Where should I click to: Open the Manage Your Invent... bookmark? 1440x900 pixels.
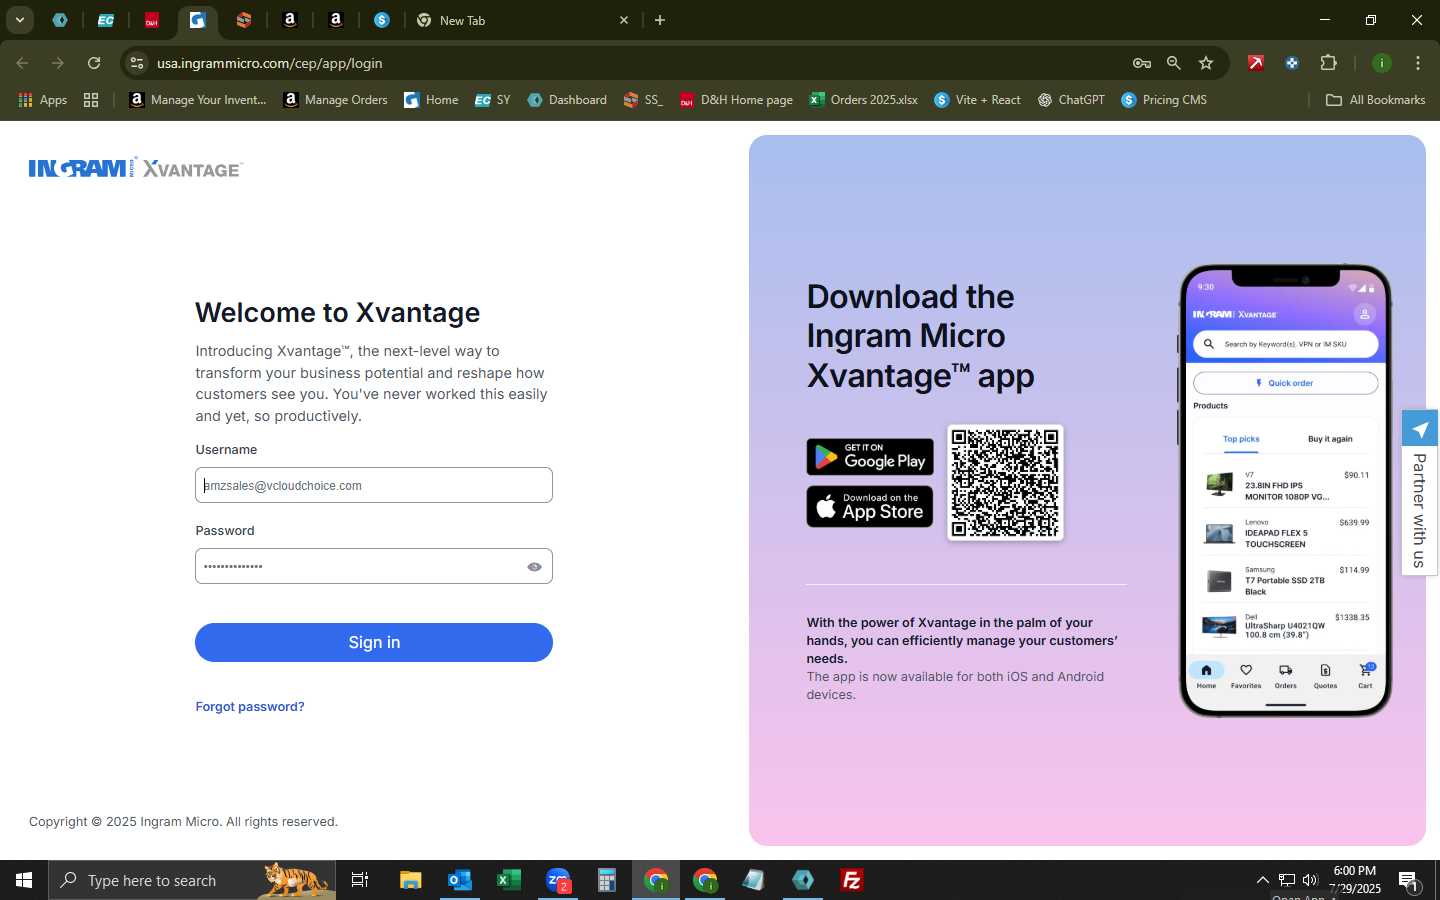tap(198, 100)
